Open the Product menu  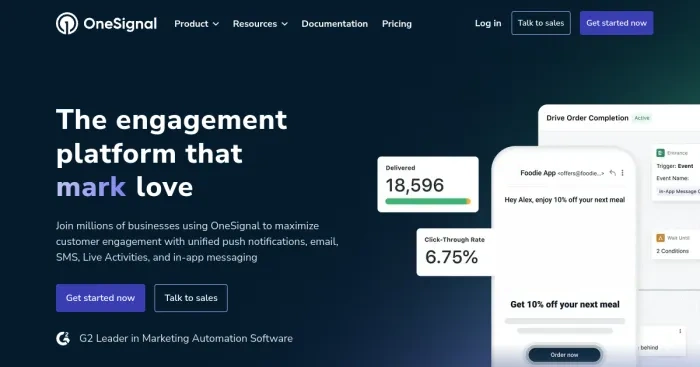196,24
